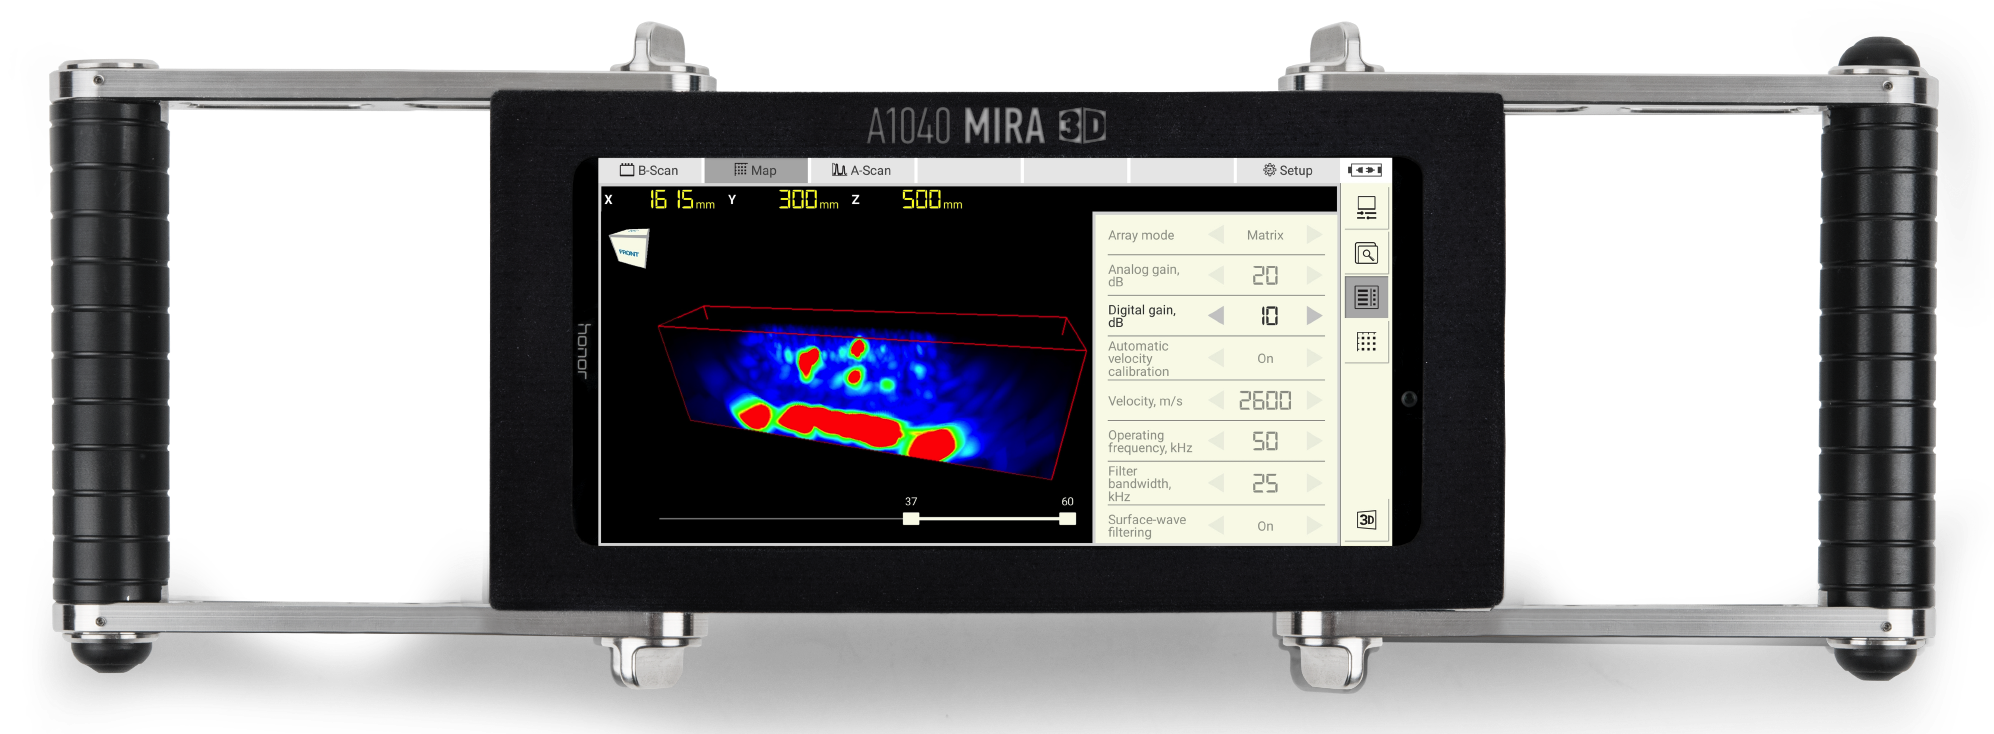
Task: Click left arrow for Surface-wave filtering
Action: tap(1216, 526)
